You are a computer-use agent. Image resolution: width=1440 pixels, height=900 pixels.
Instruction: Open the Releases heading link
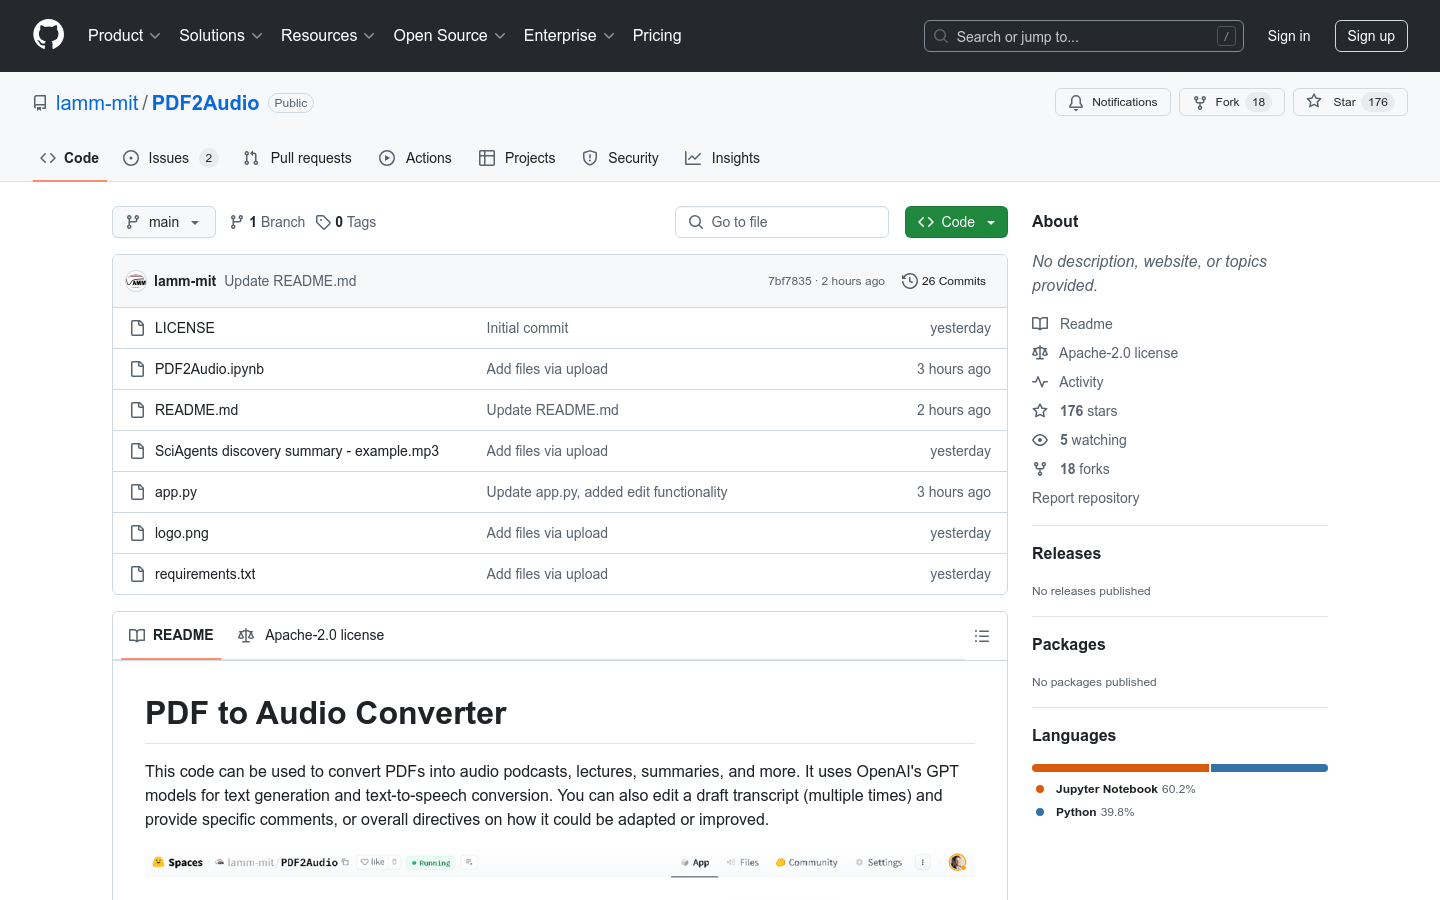[1066, 553]
